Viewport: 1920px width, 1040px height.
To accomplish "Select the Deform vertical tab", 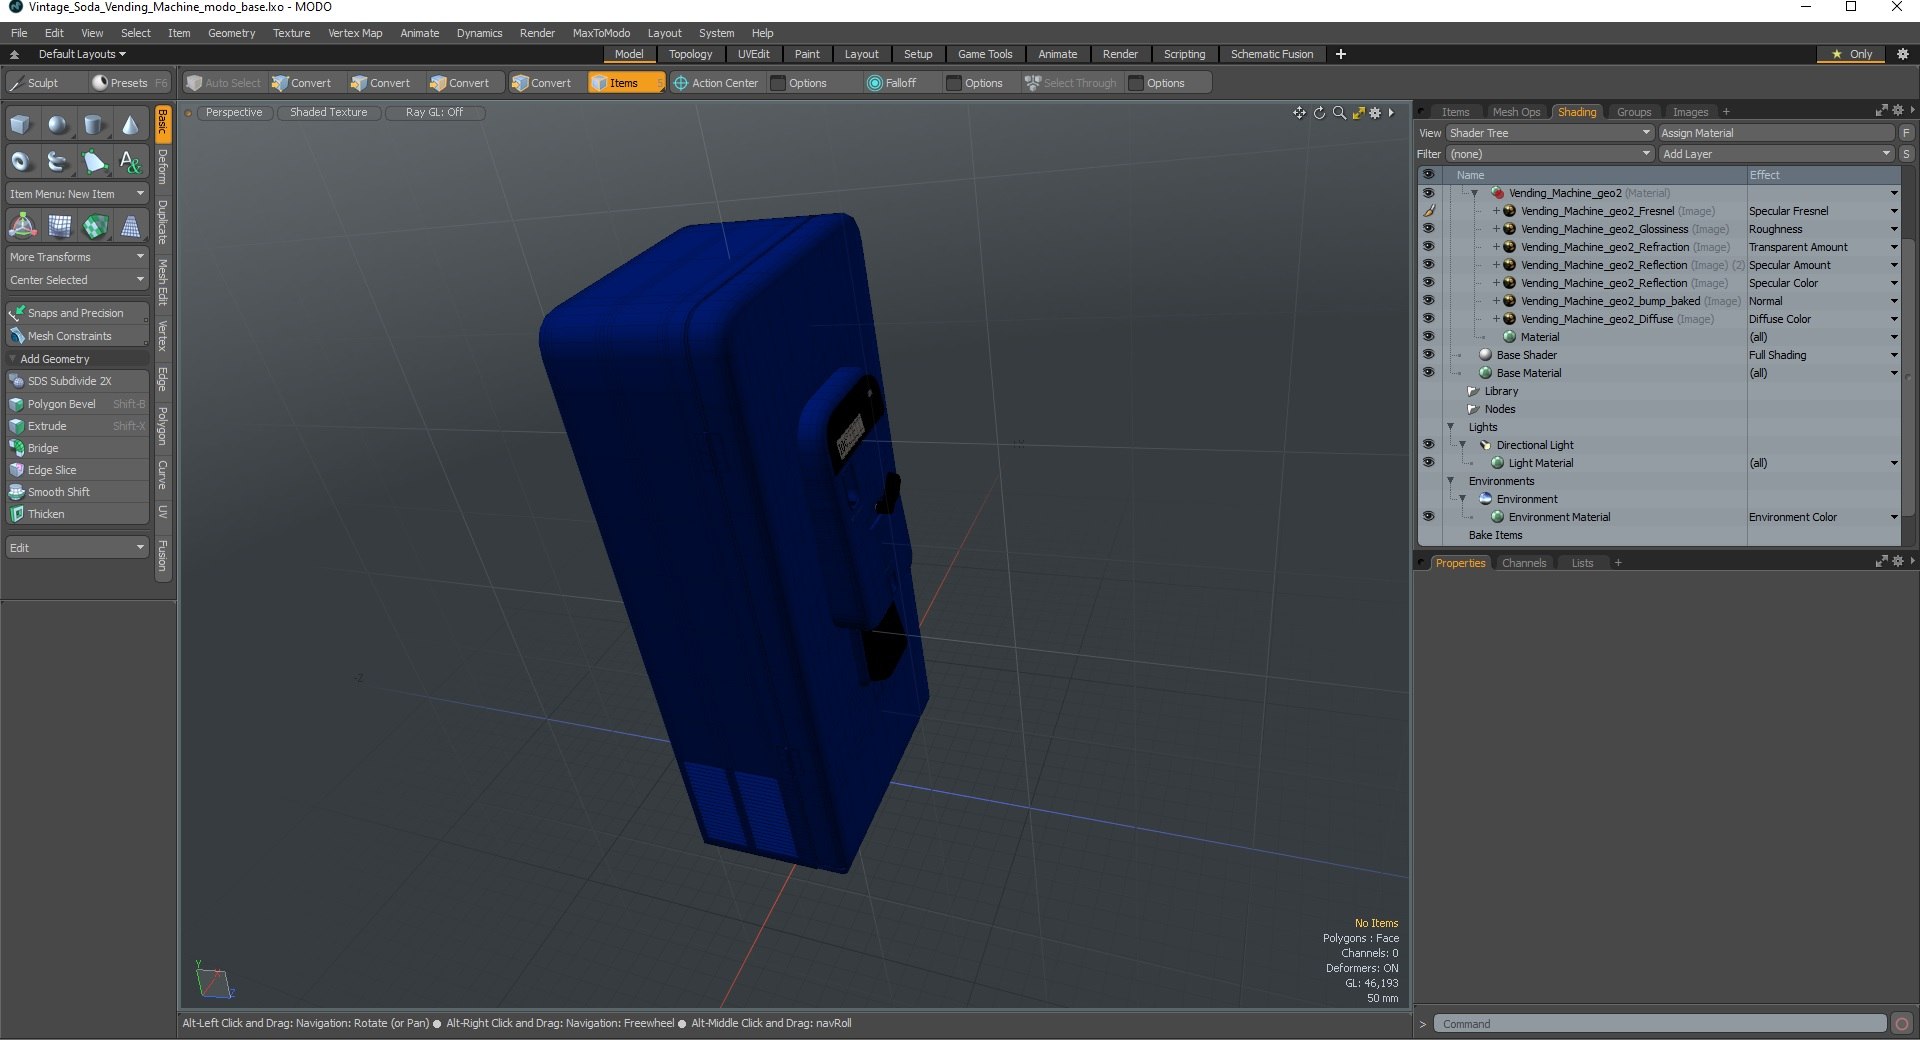I will click(163, 167).
